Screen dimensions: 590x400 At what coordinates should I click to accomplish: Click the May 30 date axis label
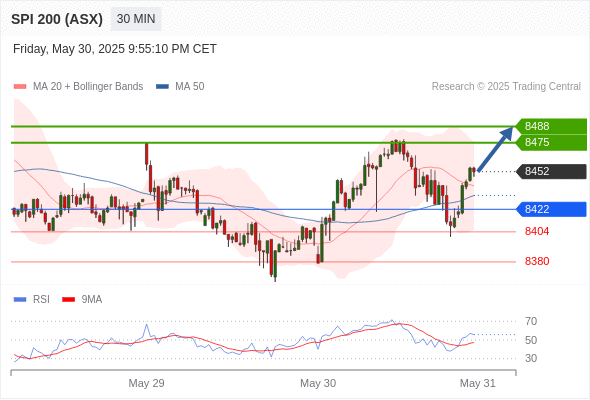point(318,383)
